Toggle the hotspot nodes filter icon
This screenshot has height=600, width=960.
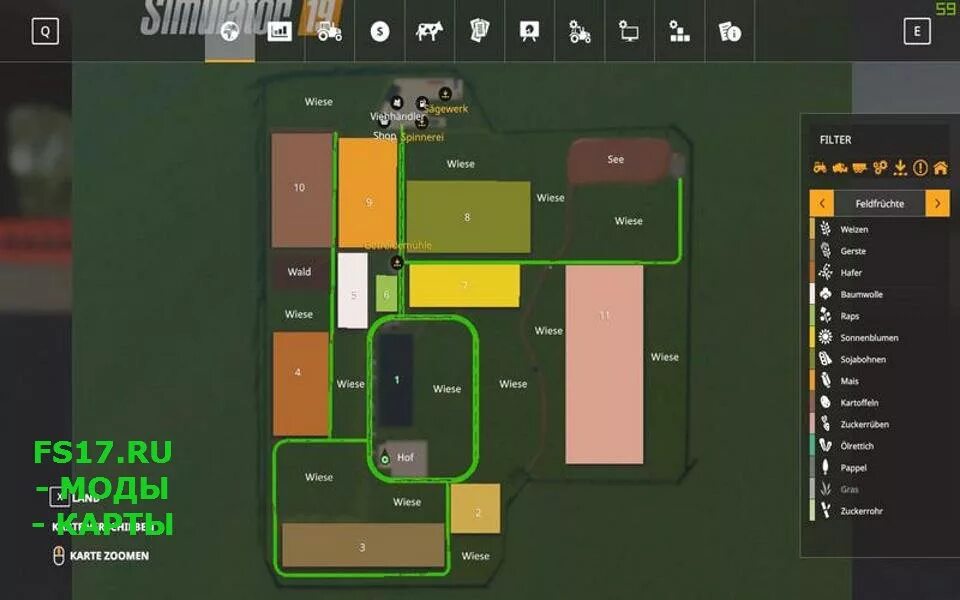click(x=880, y=167)
